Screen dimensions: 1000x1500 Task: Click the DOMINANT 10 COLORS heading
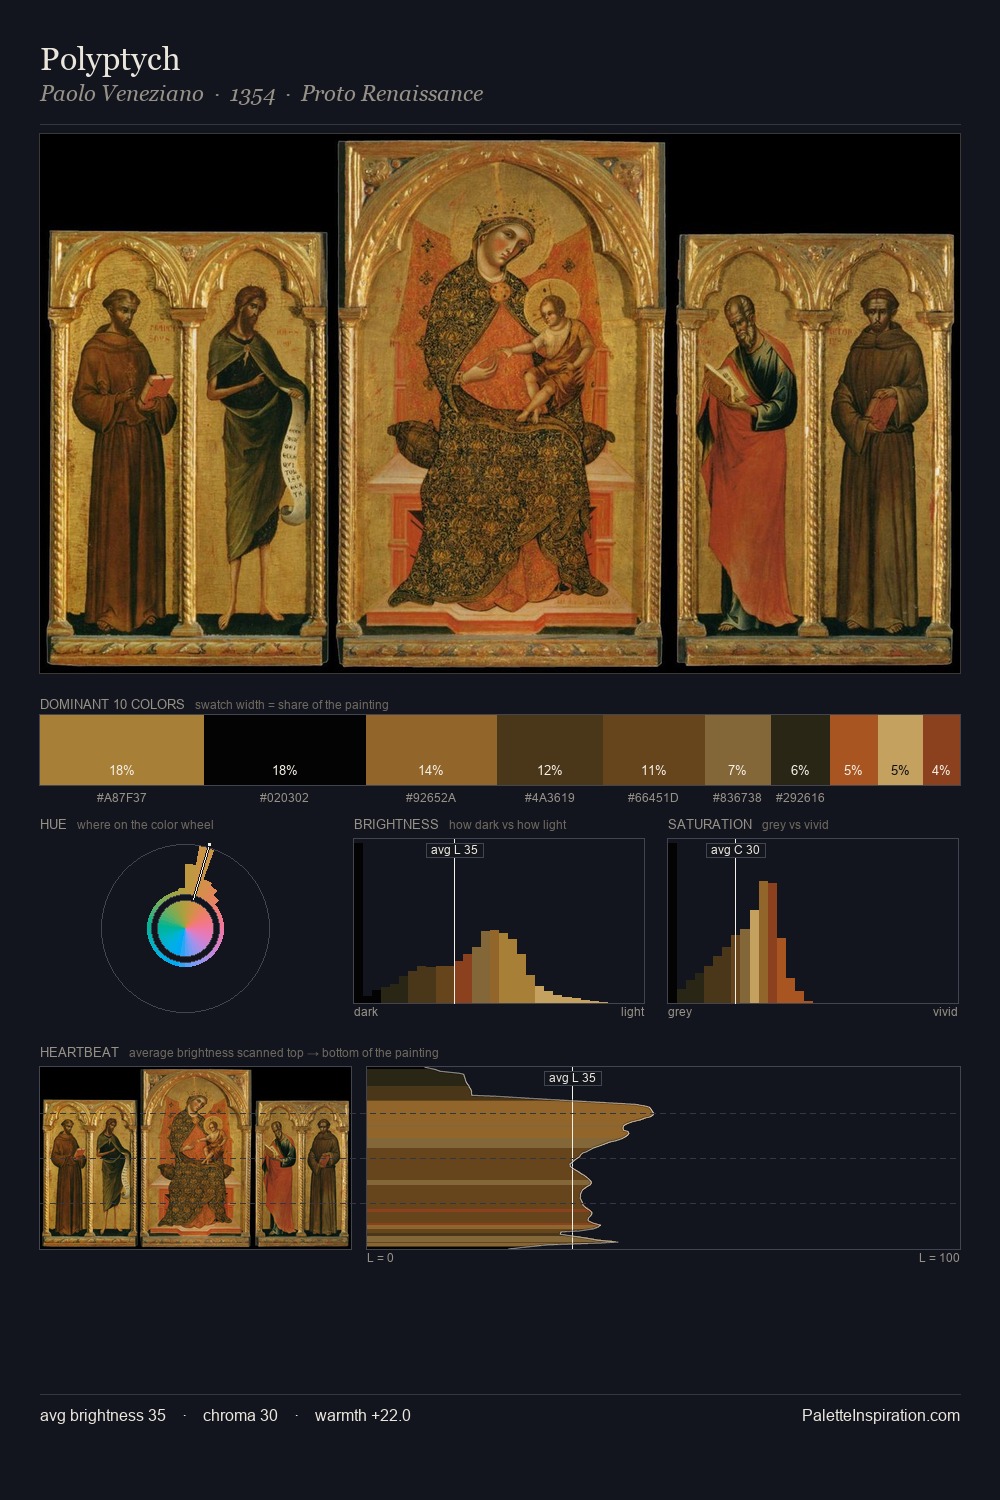coord(112,704)
